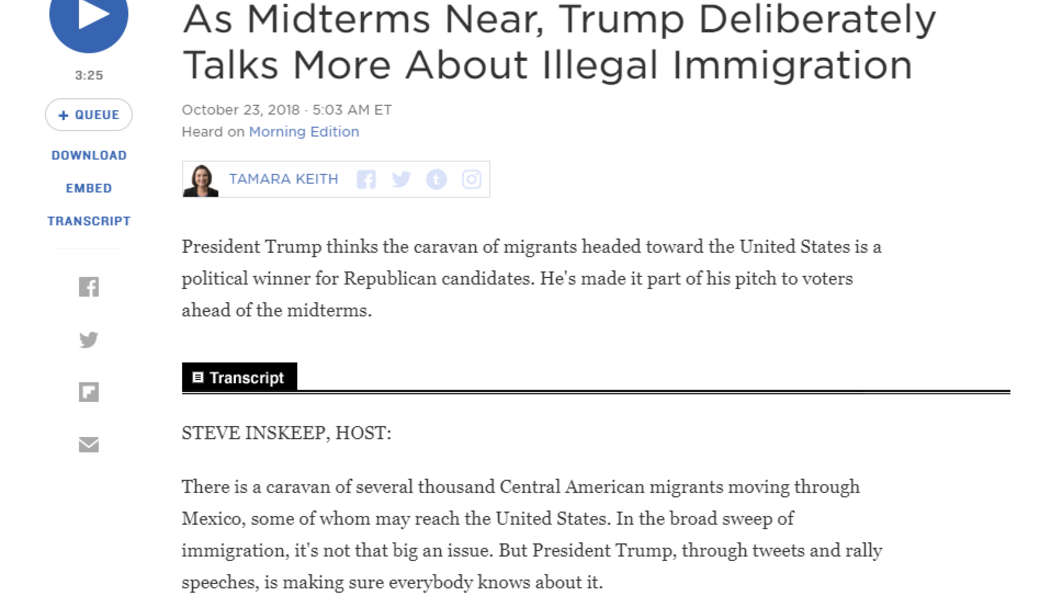Download the audio file

pos(88,155)
